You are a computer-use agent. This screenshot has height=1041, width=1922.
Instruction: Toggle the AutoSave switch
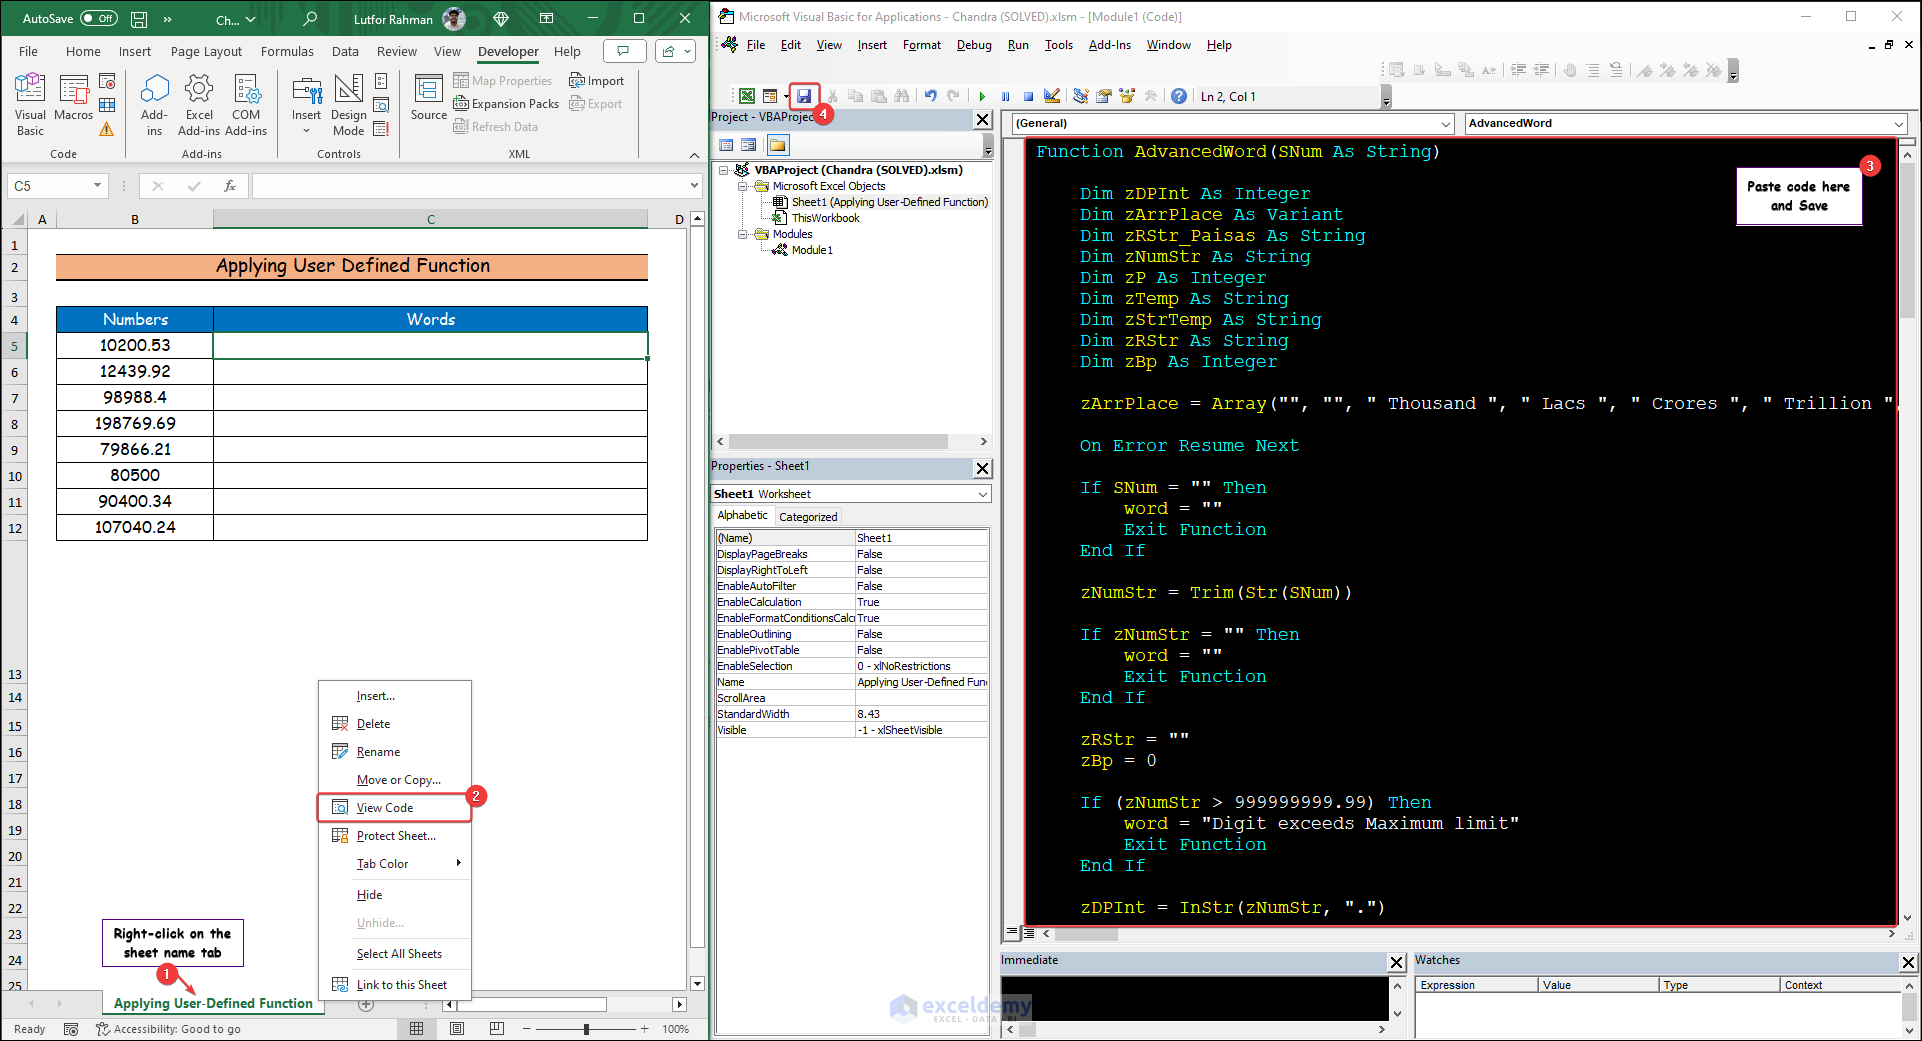coord(98,18)
